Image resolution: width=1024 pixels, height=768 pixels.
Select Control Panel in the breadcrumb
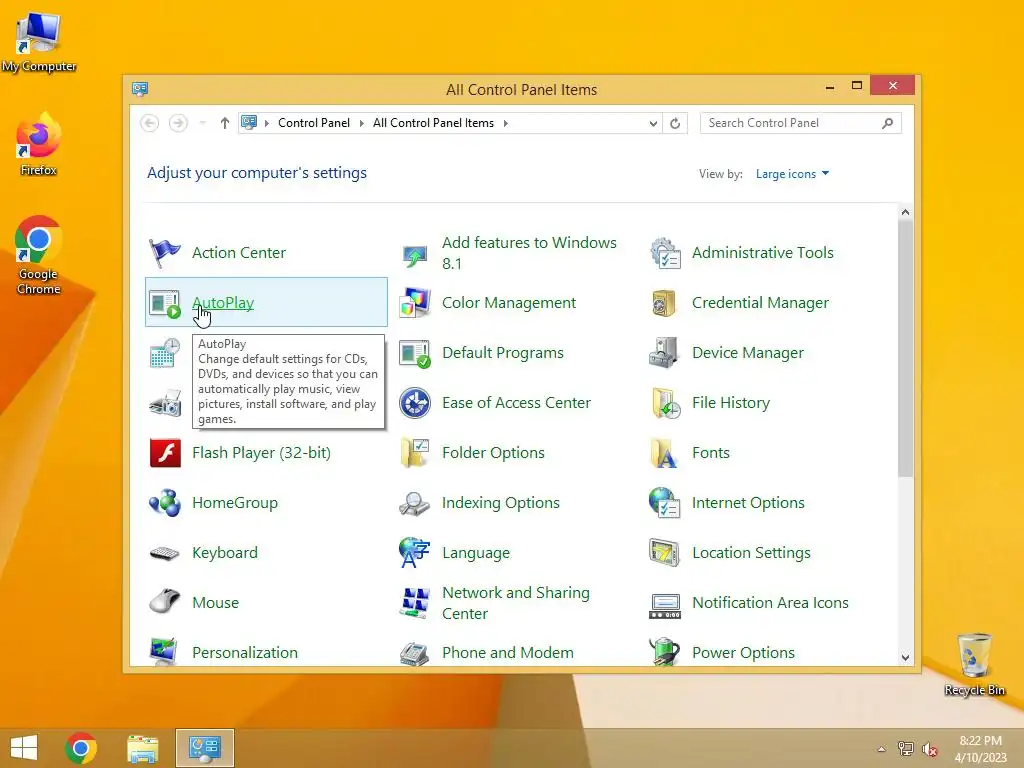pyautogui.click(x=314, y=123)
